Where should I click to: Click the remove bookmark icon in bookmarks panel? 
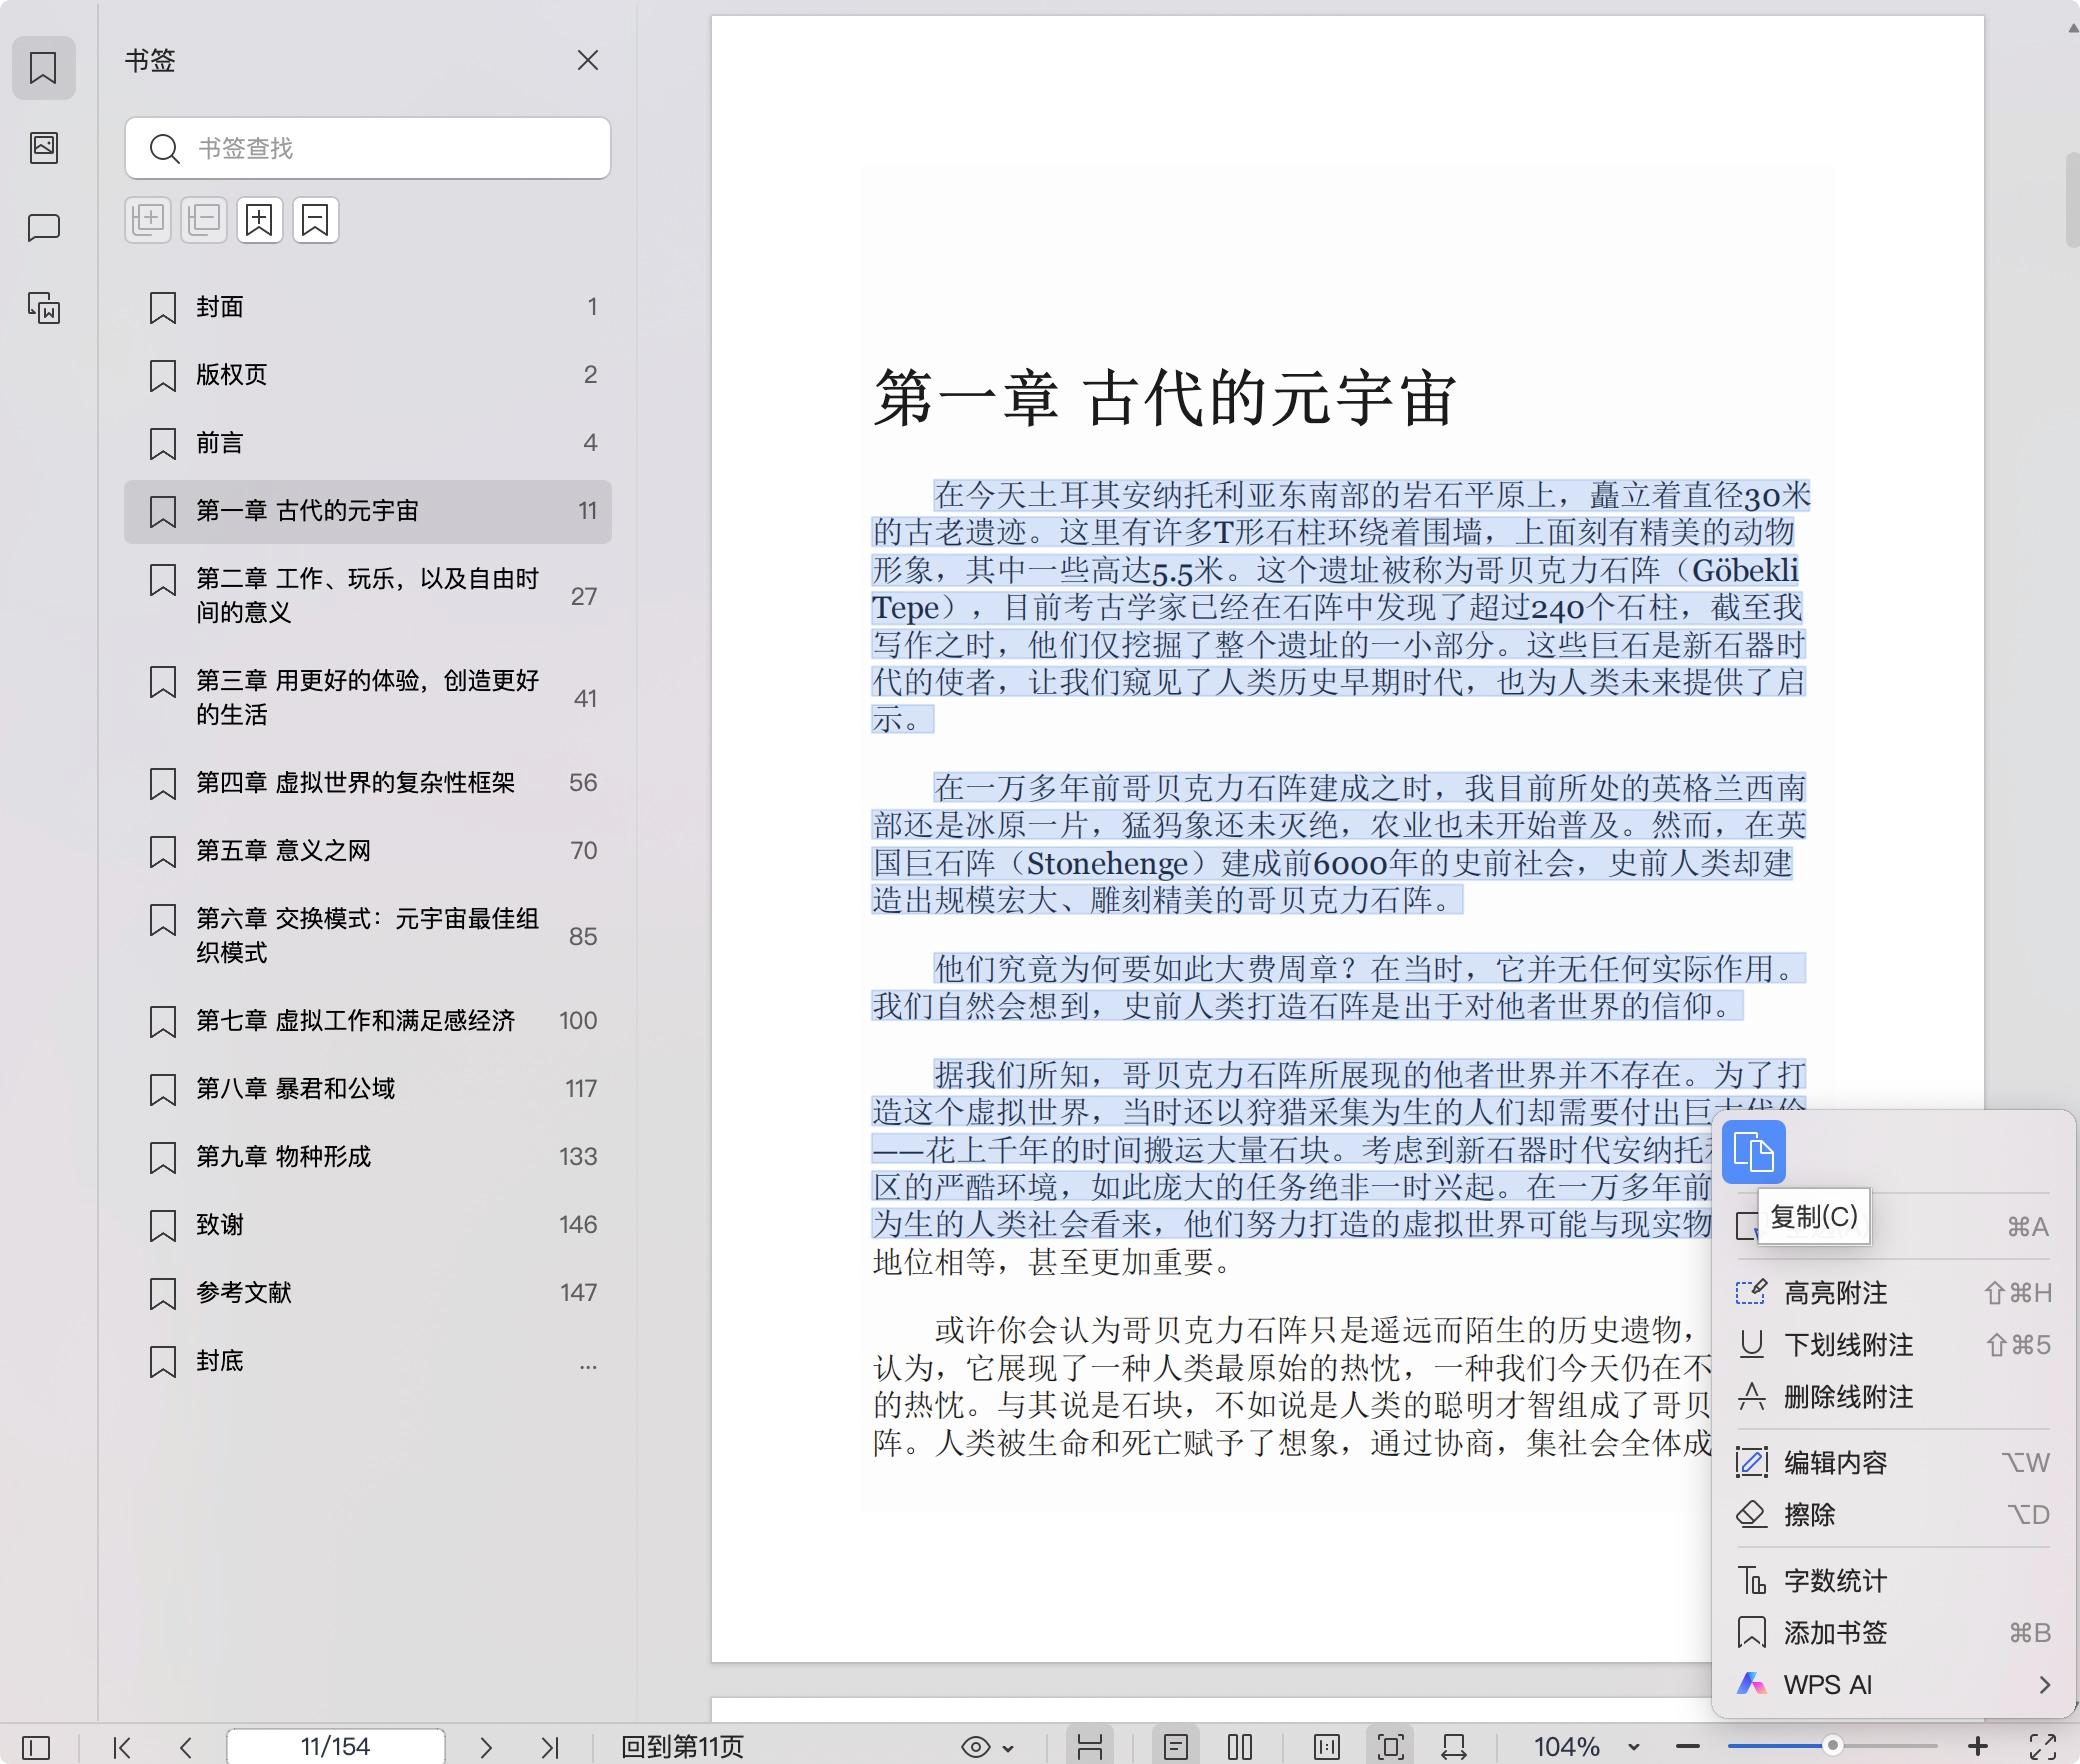point(316,219)
